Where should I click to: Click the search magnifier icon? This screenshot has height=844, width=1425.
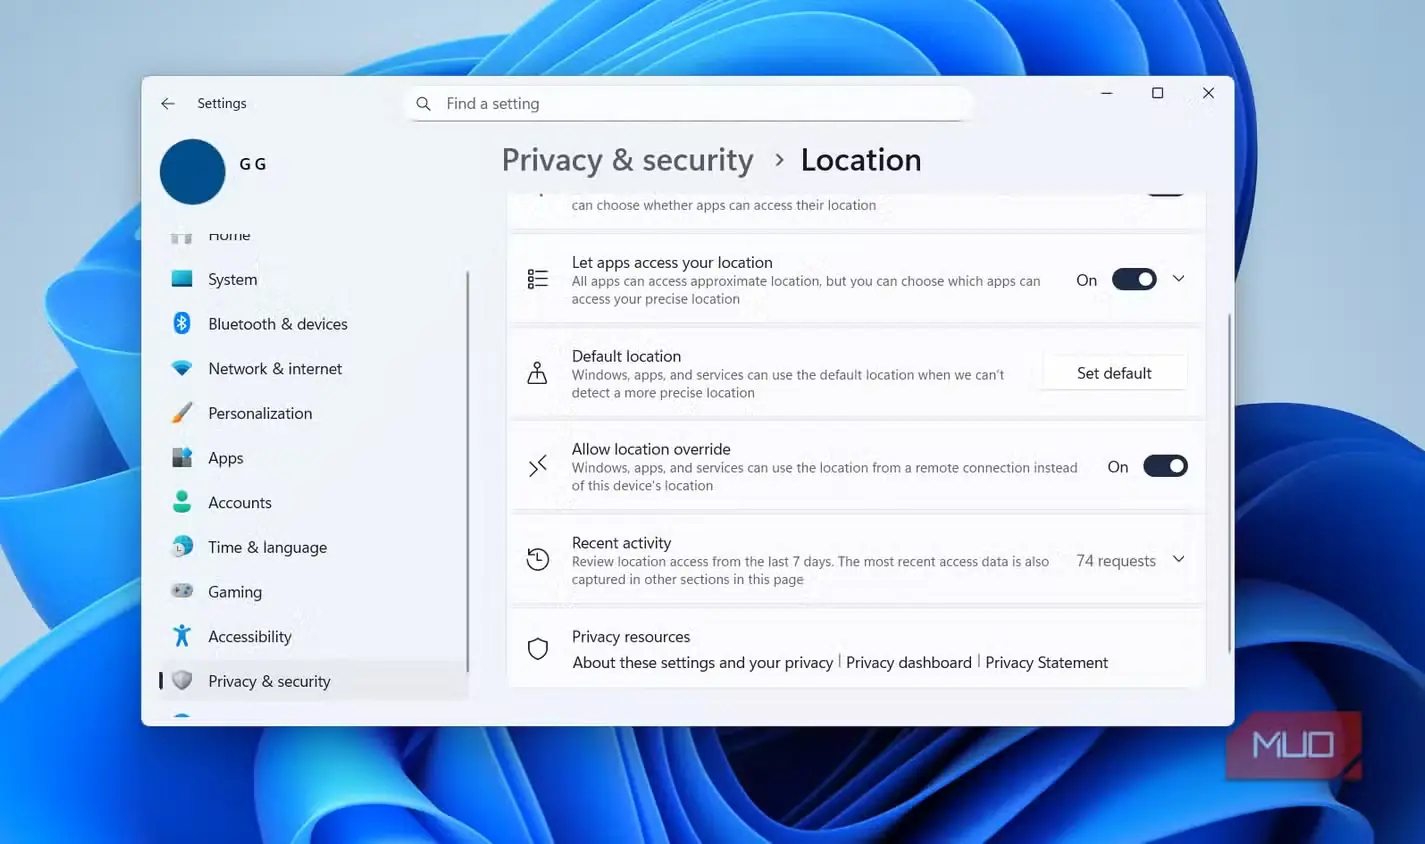point(424,104)
